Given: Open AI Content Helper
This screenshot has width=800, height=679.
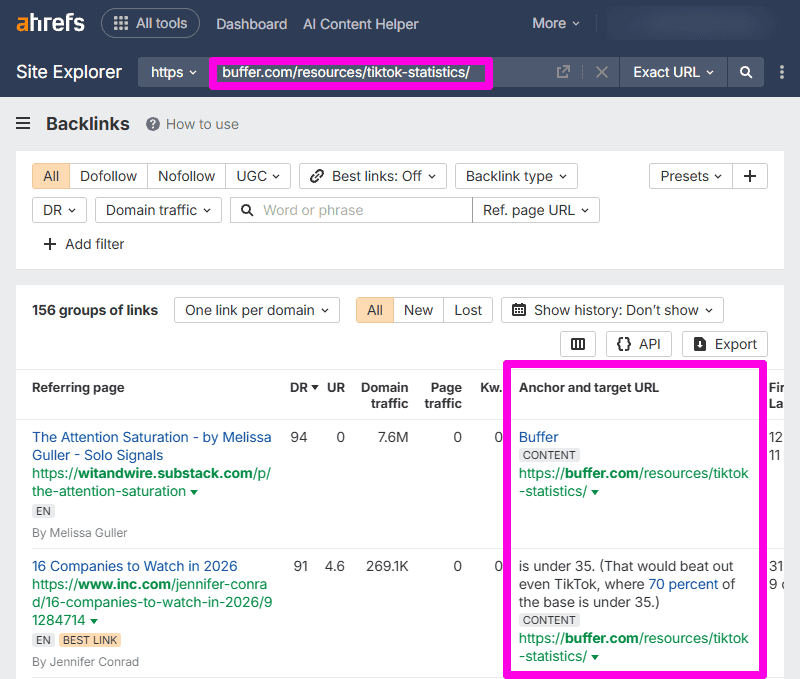Looking at the screenshot, I should click(361, 24).
